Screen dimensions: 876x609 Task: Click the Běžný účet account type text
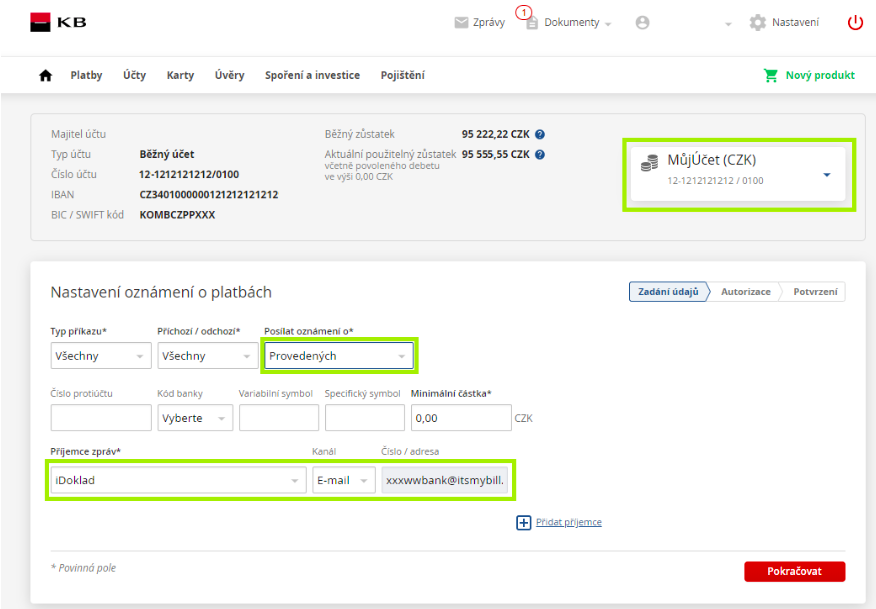(167, 154)
